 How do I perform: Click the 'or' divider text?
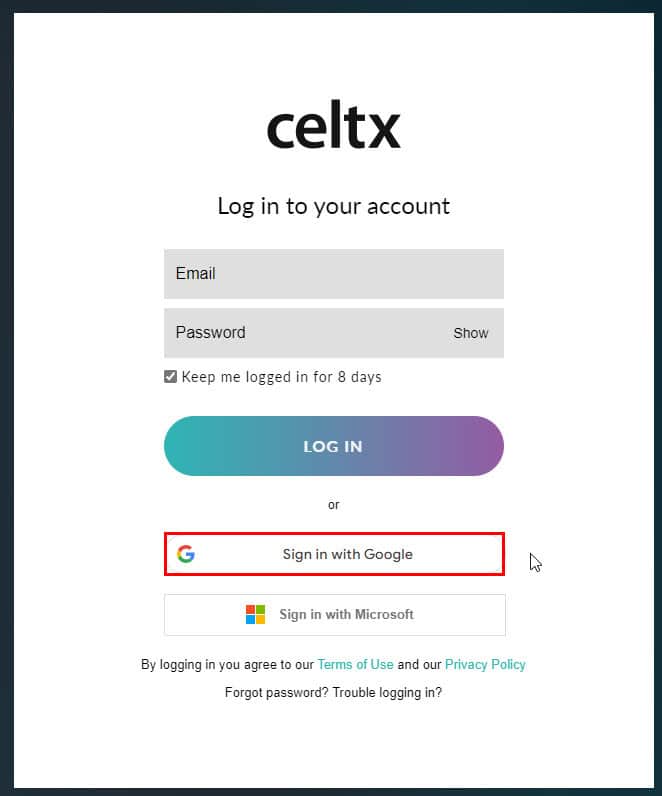tap(333, 504)
